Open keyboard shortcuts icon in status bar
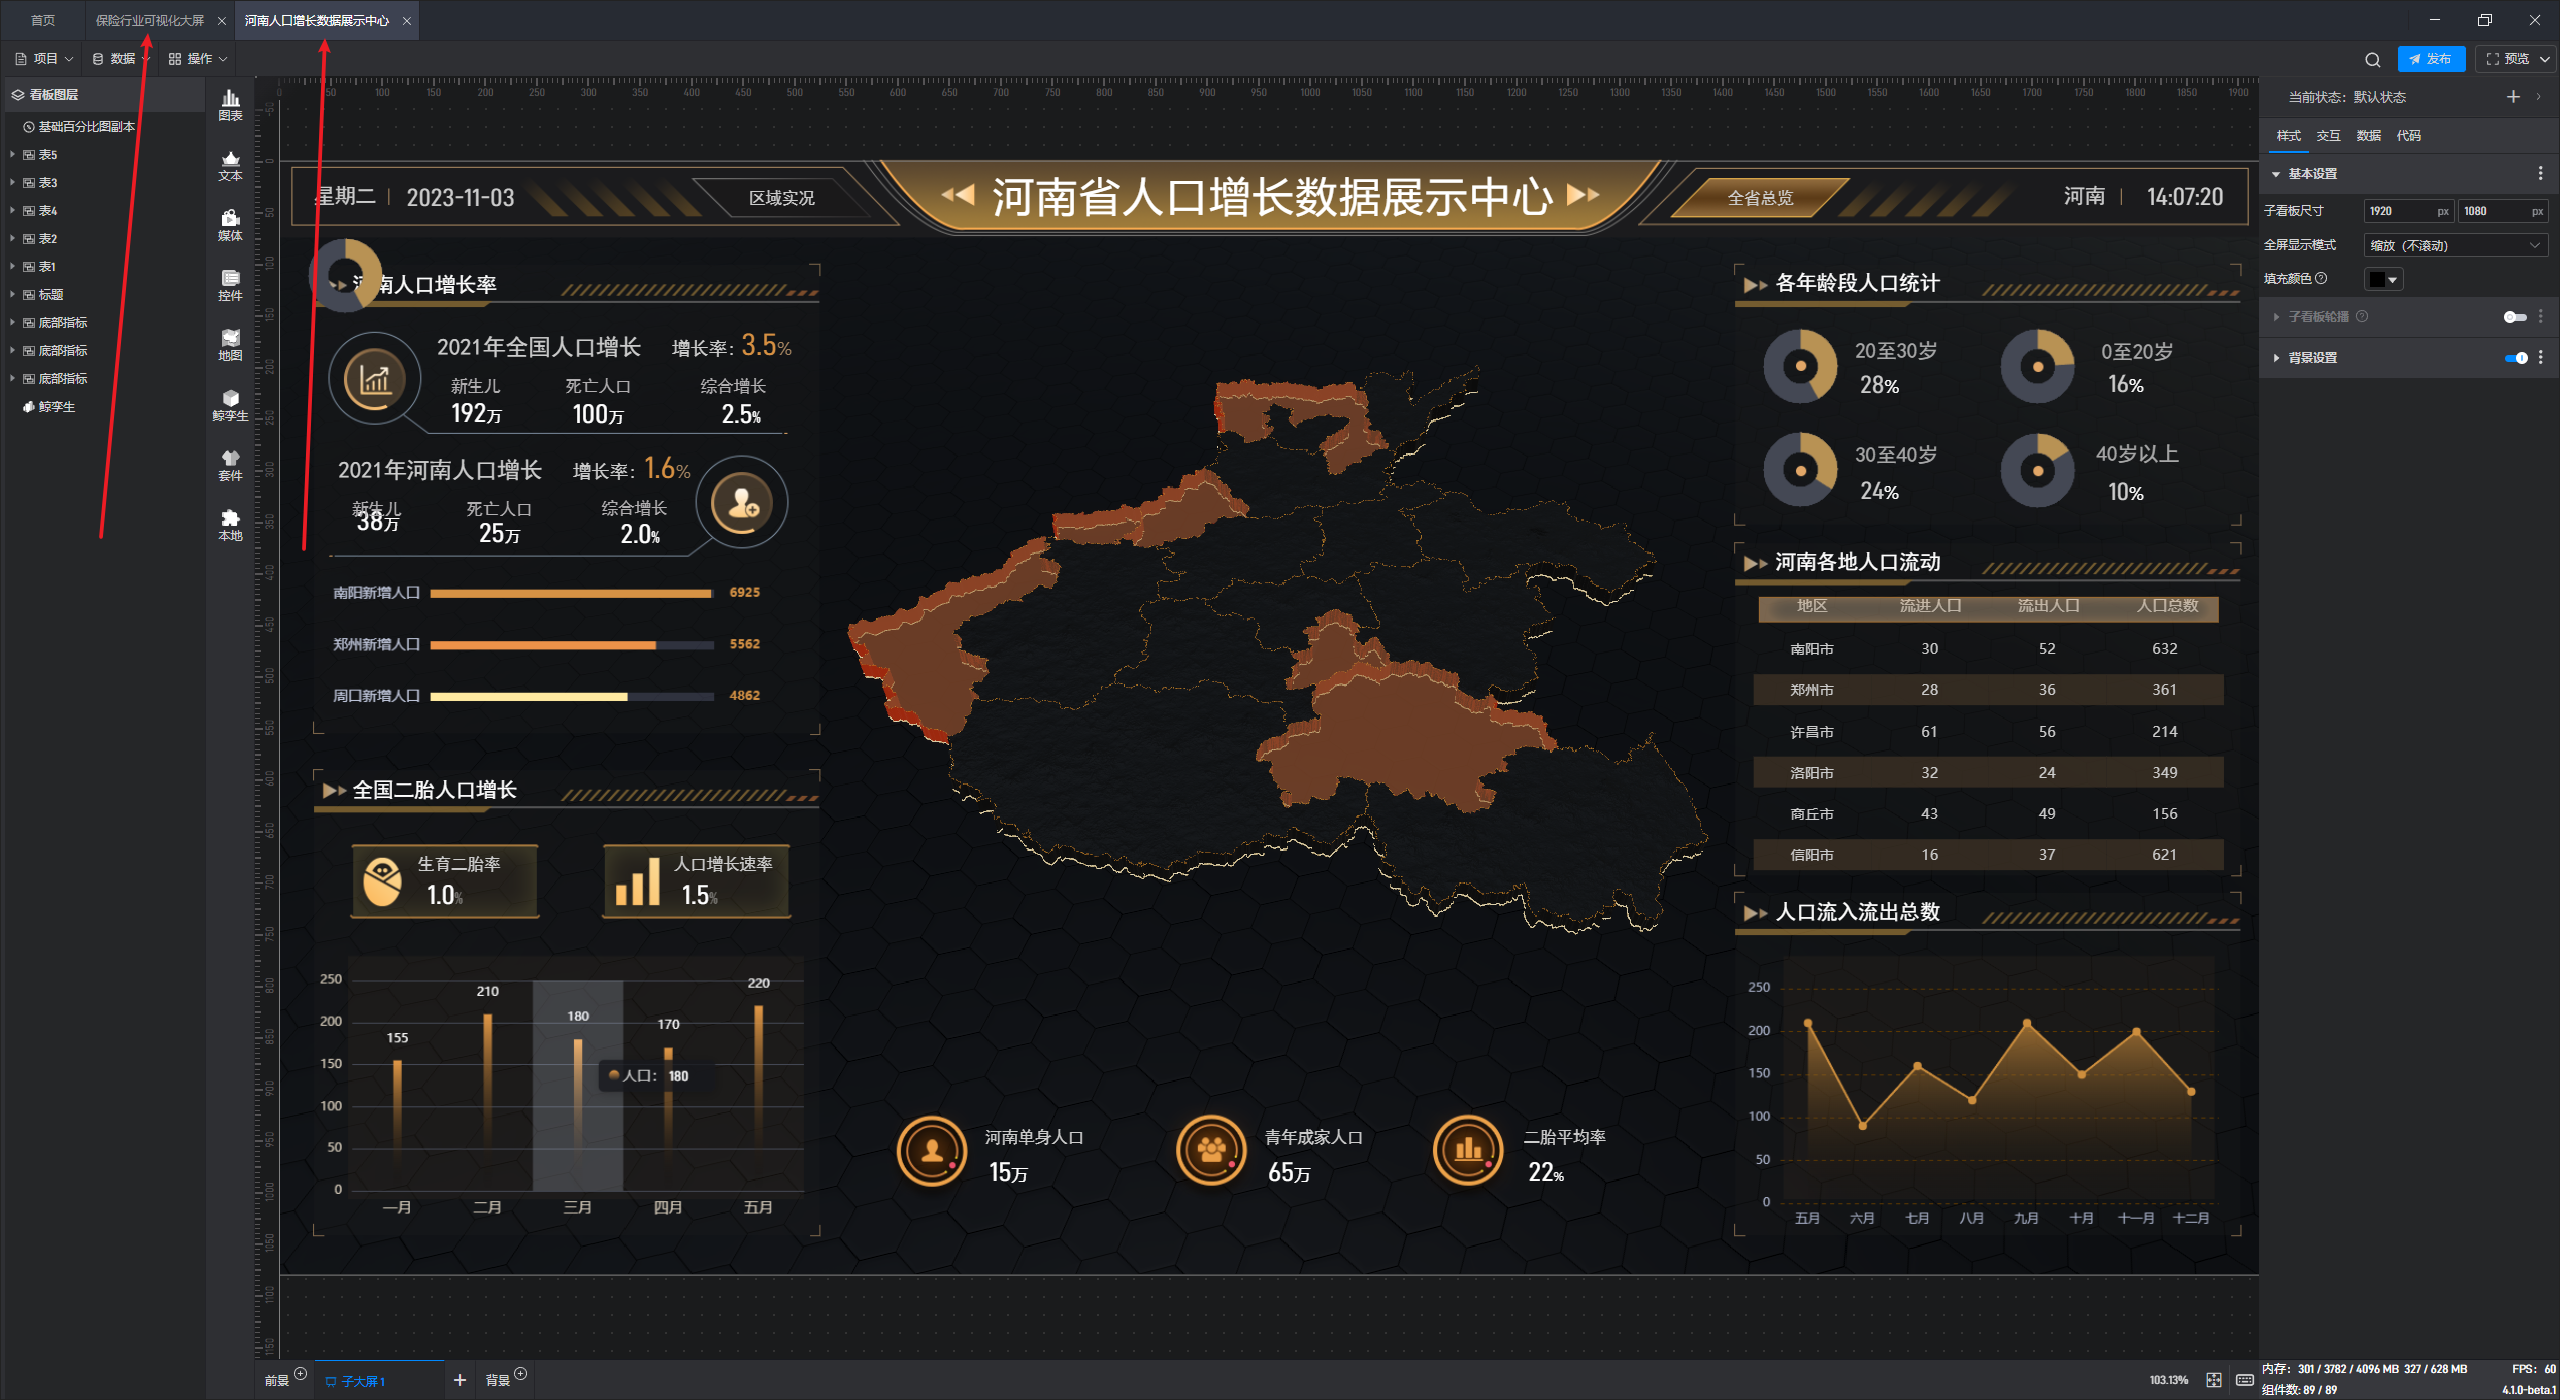 [2244, 1380]
